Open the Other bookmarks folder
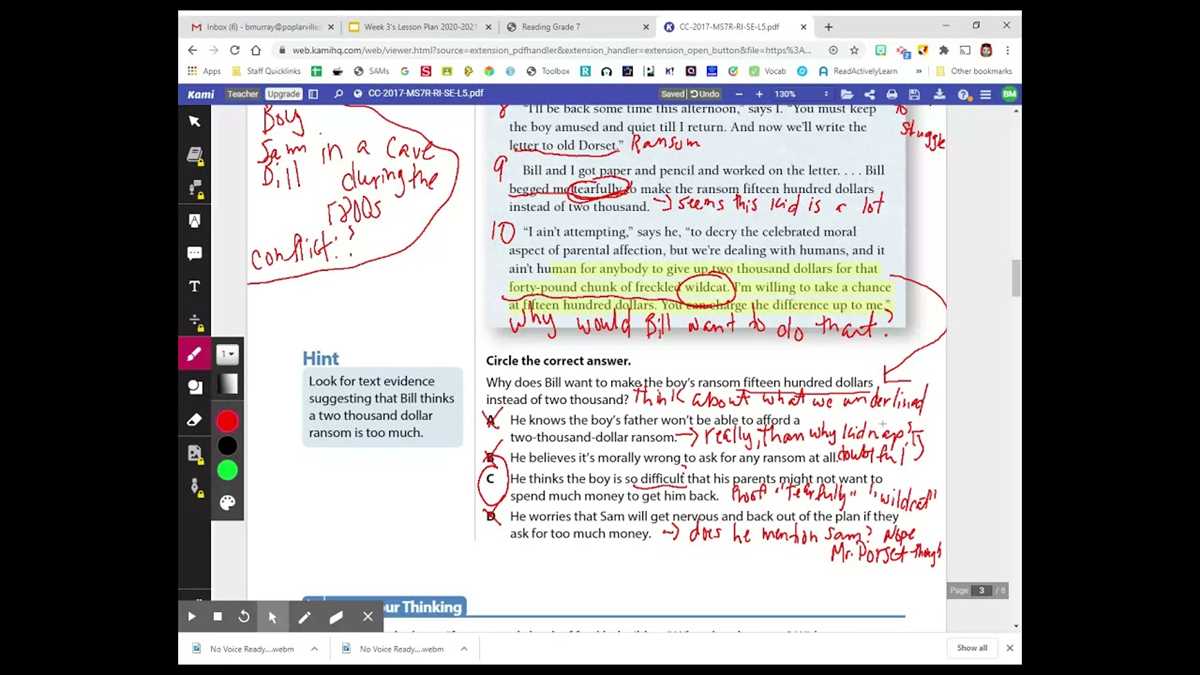The height and width of the screenshot is (675, 1200). [x=973, y=71]
